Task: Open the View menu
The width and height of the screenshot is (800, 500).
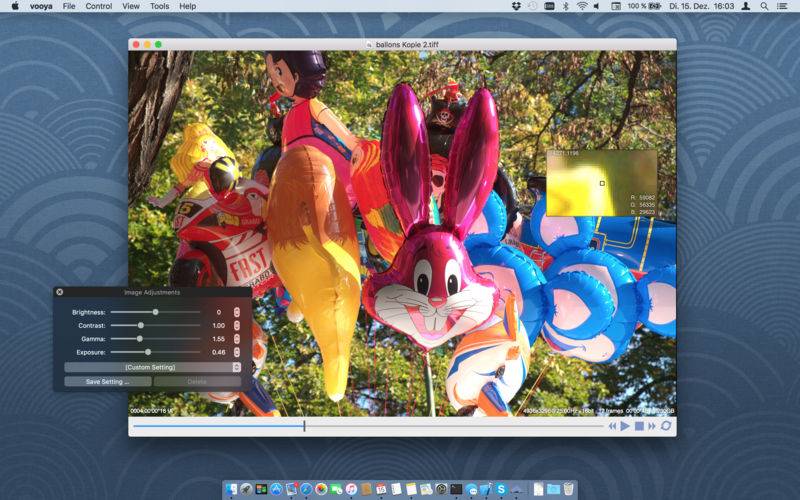Action: coord(131,6)
